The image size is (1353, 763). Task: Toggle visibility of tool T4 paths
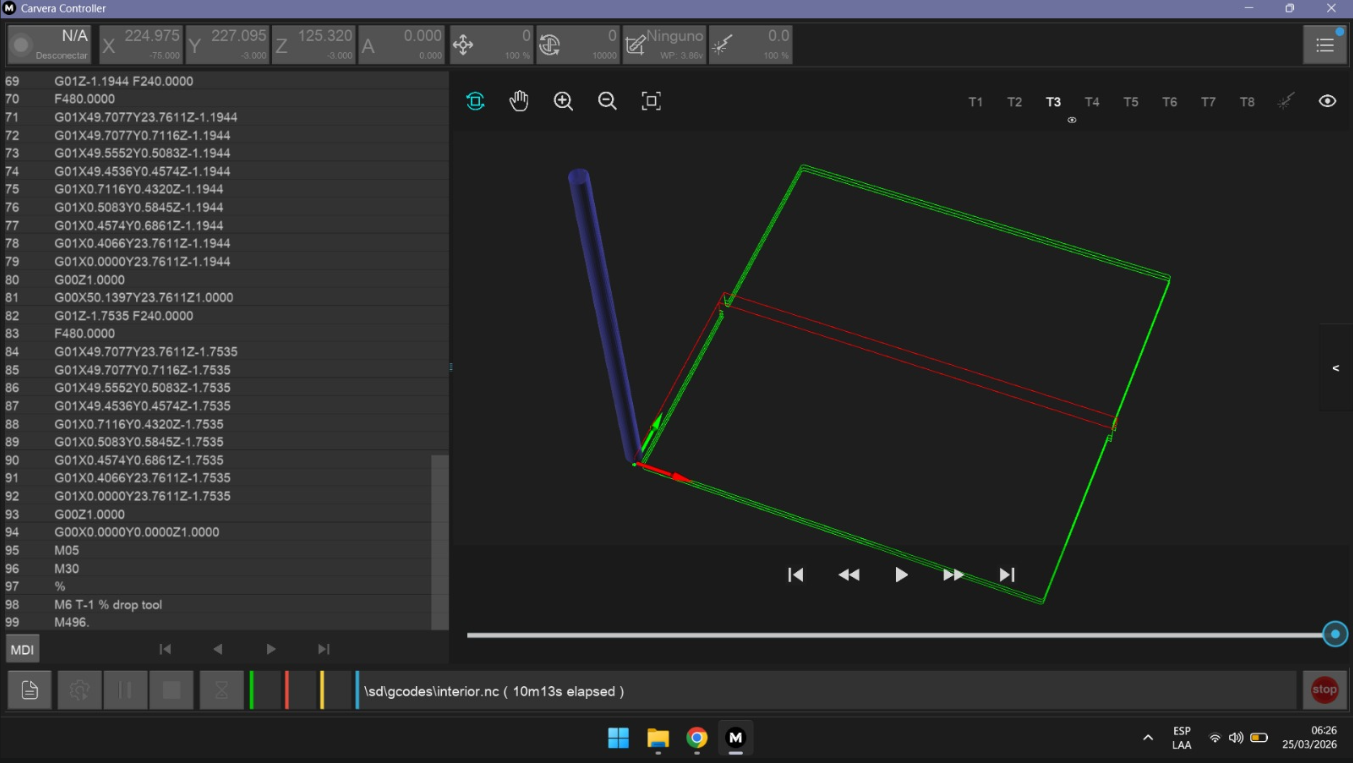pos(1092,102)
